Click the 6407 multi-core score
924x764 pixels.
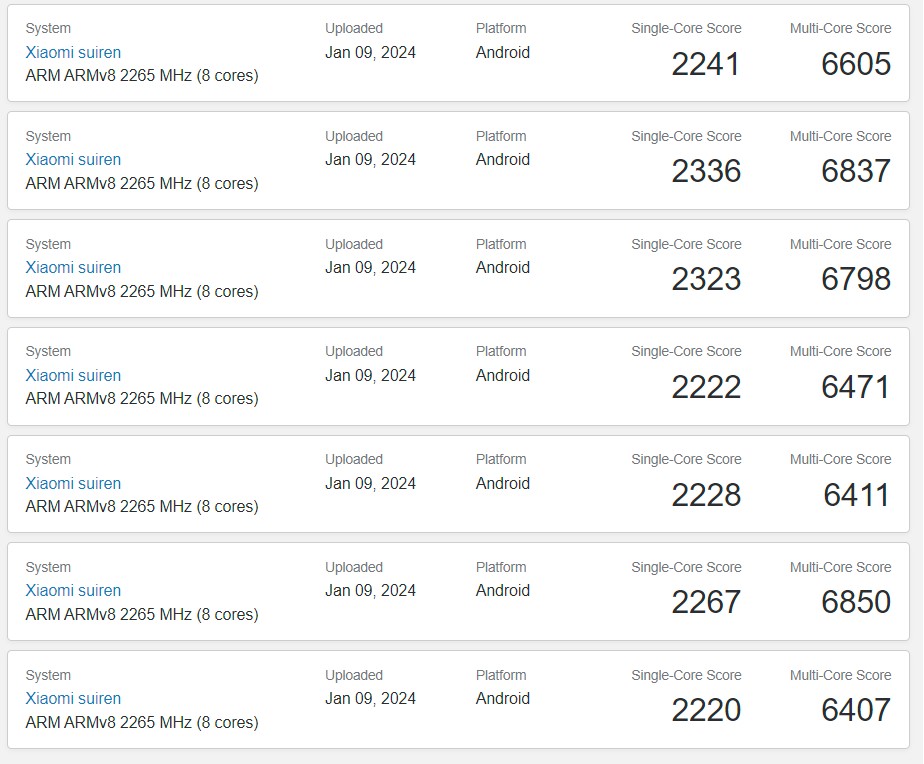855,710
